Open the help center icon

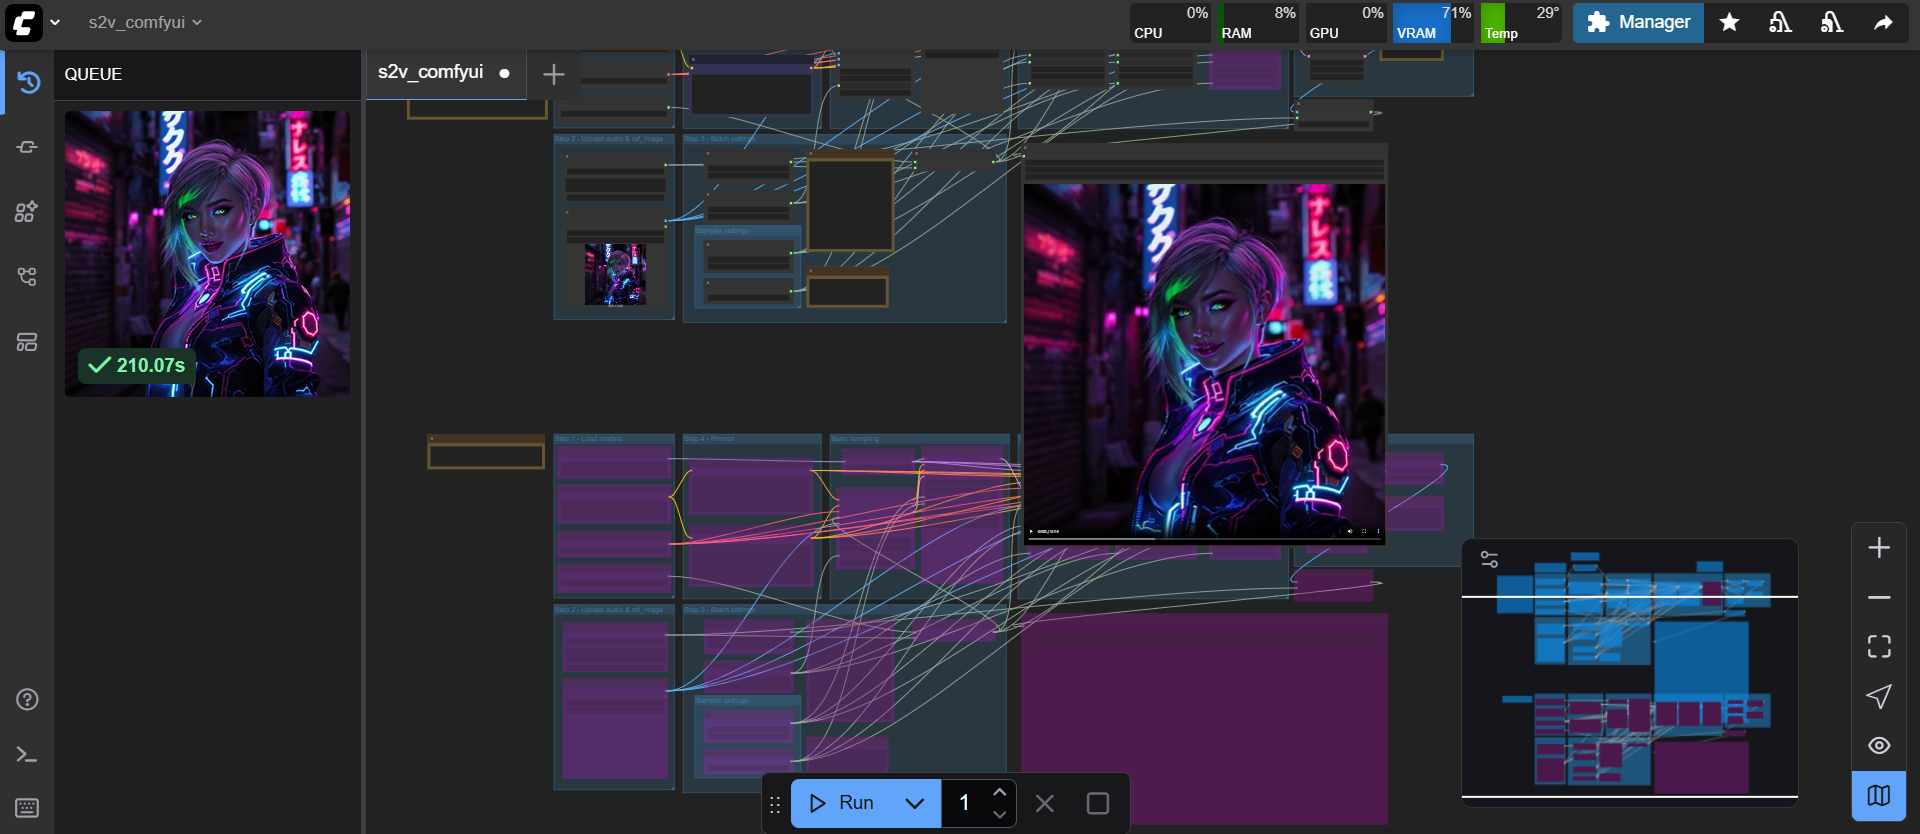[27, 699]
